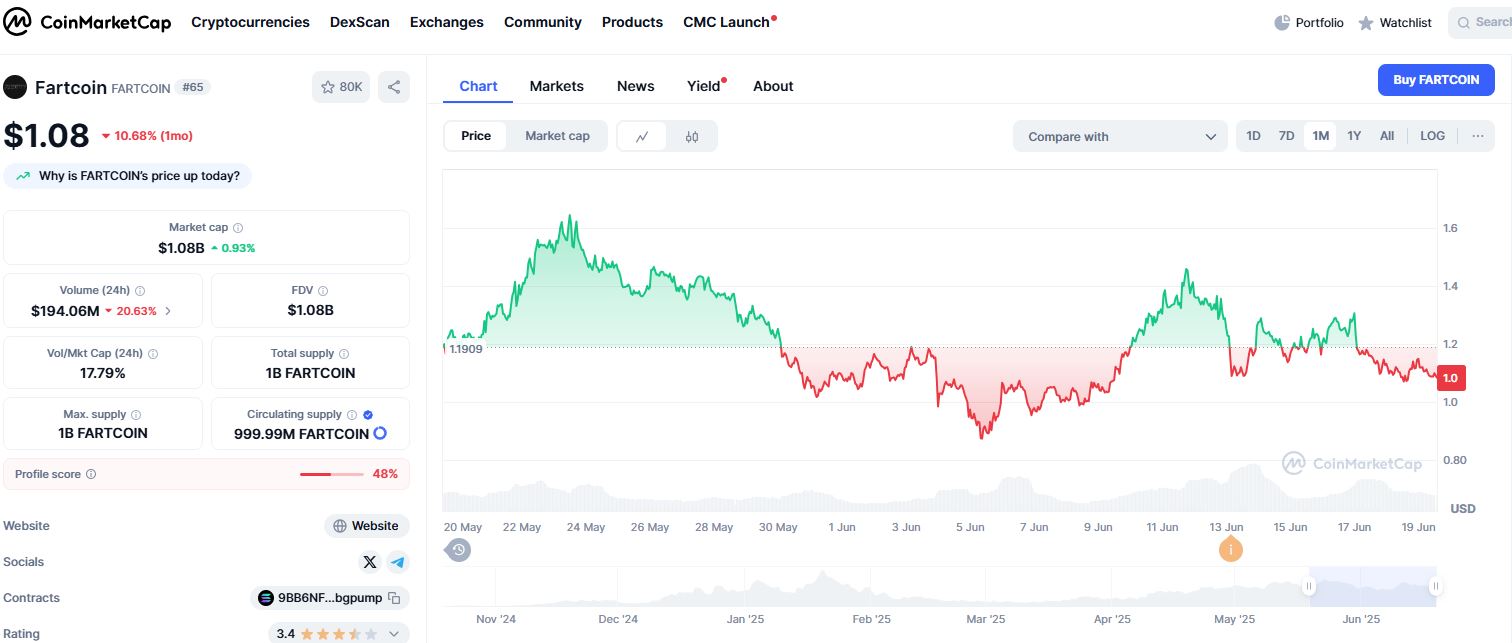Image resolution: width=1512 pixels, height=643 pixels.
Task: Switch to the Yield tab
Action: tap(704, 86)
